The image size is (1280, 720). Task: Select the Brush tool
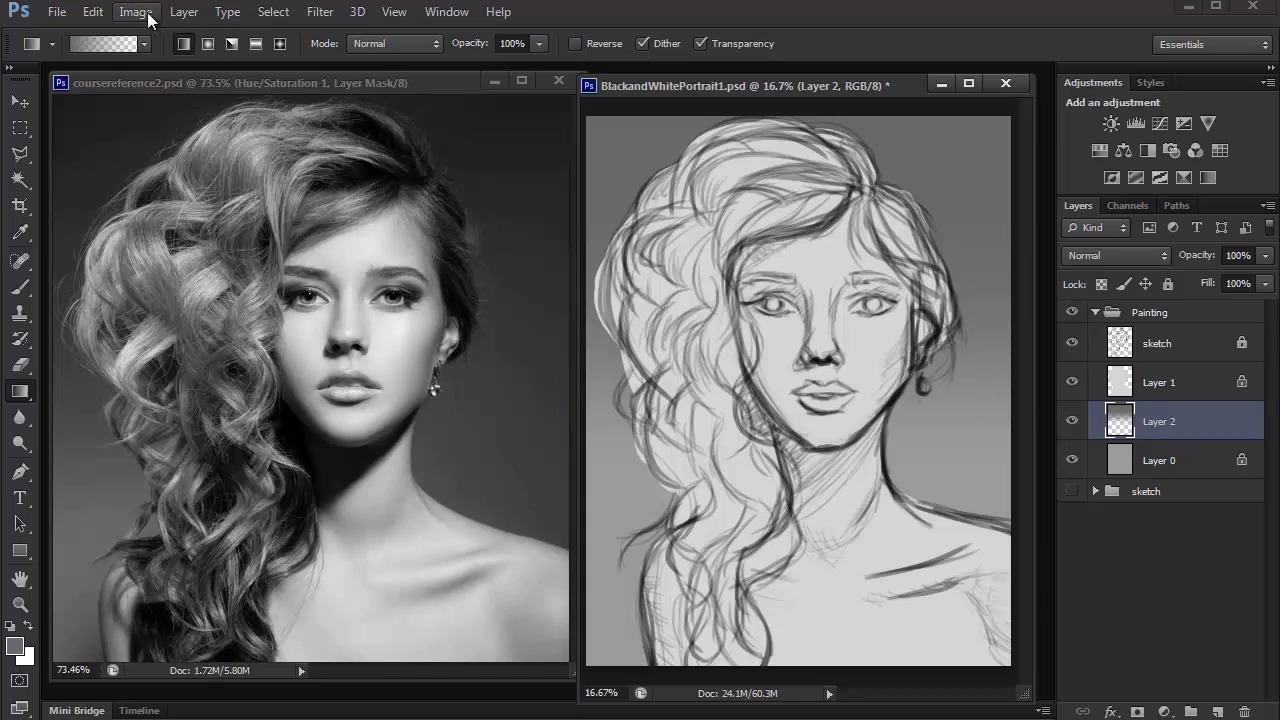coord(20,287)
